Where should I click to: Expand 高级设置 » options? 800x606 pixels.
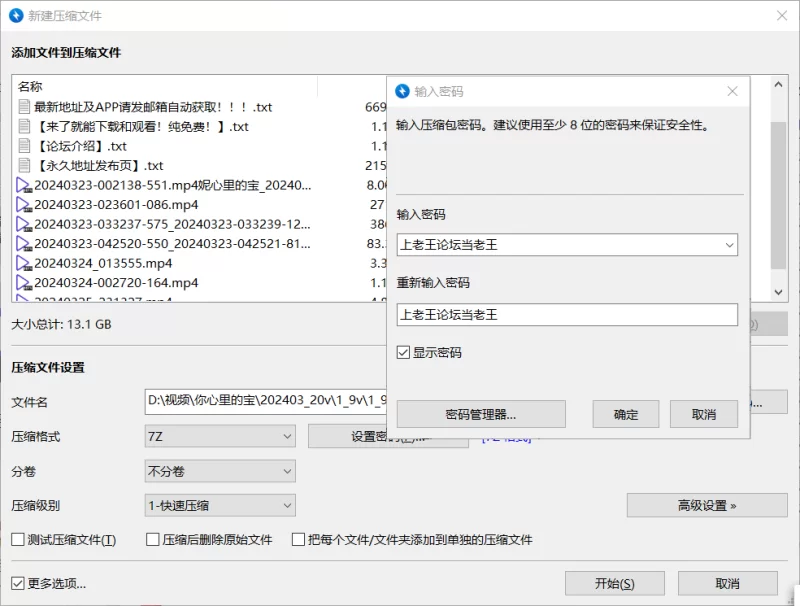coord(707,506)
